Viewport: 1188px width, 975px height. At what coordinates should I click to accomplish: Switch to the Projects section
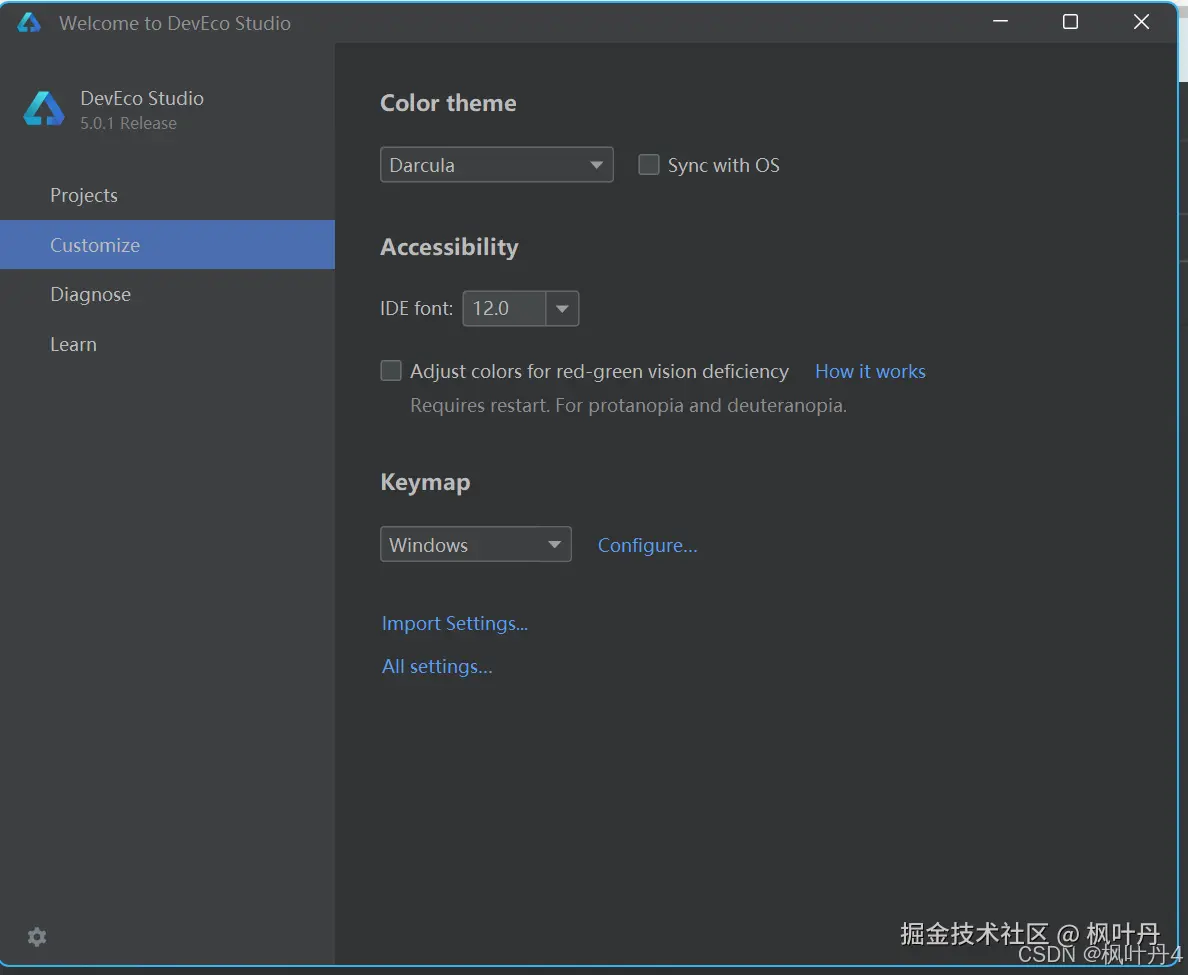click(167, 195)
